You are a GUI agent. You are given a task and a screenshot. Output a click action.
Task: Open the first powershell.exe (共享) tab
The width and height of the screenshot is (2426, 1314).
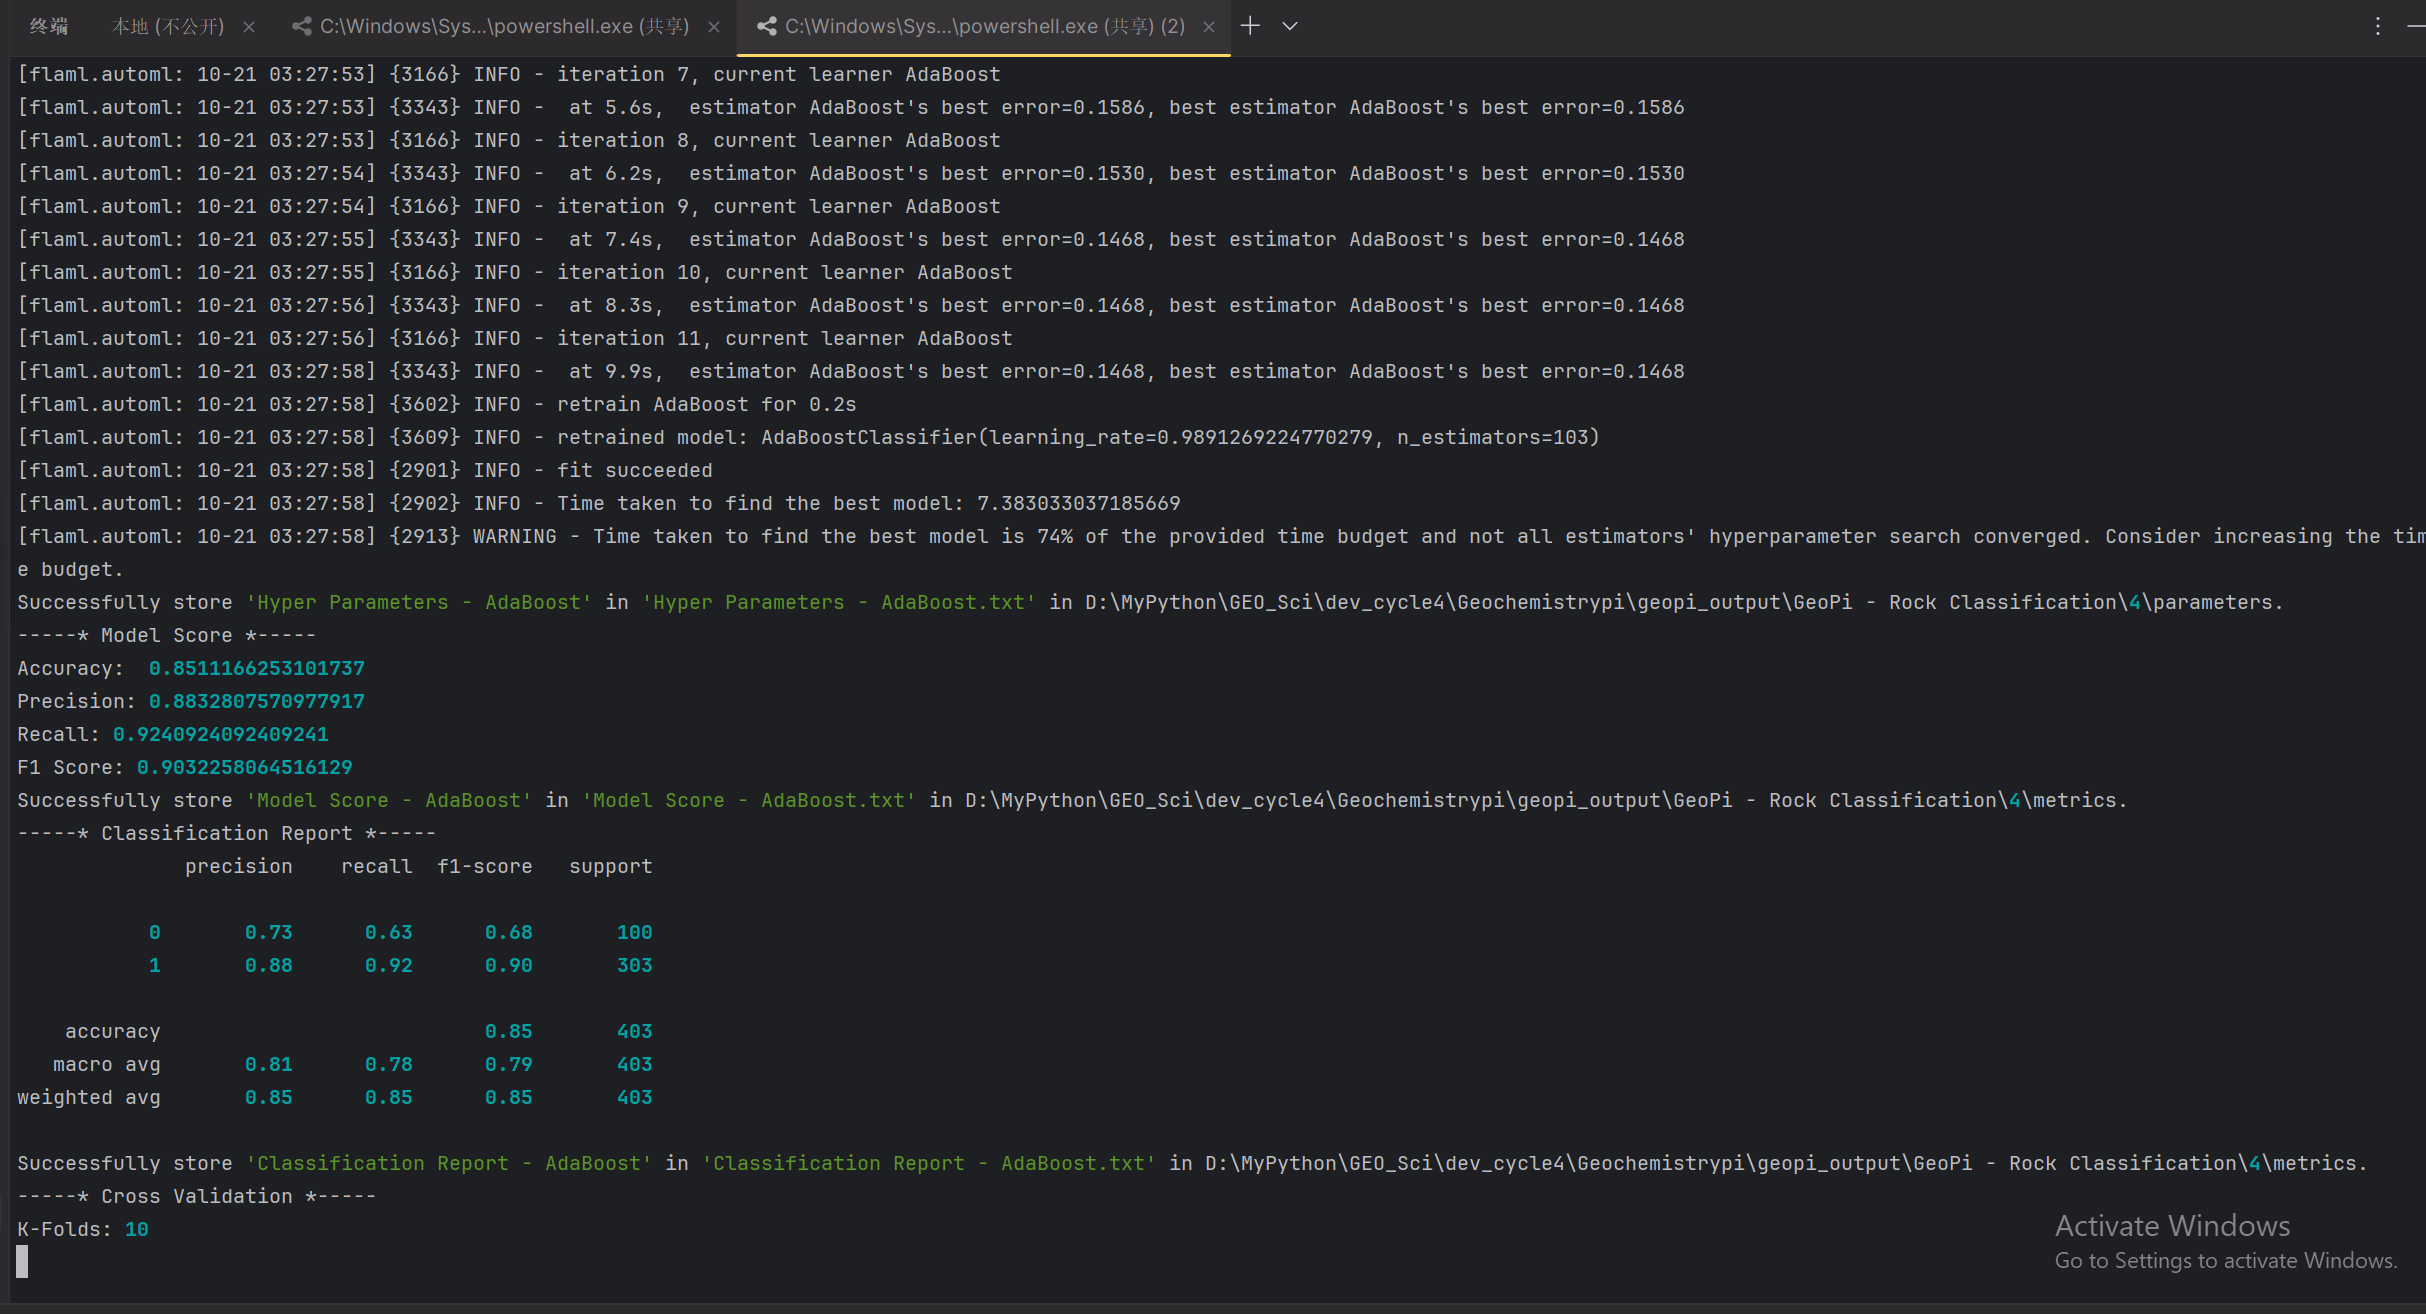[504, 27]
